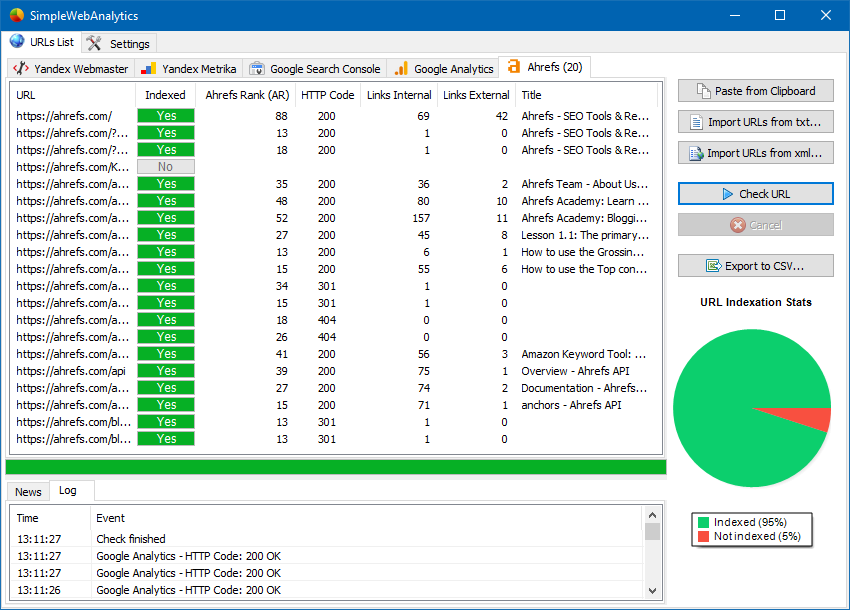Open the Log tab

[68, 491]
